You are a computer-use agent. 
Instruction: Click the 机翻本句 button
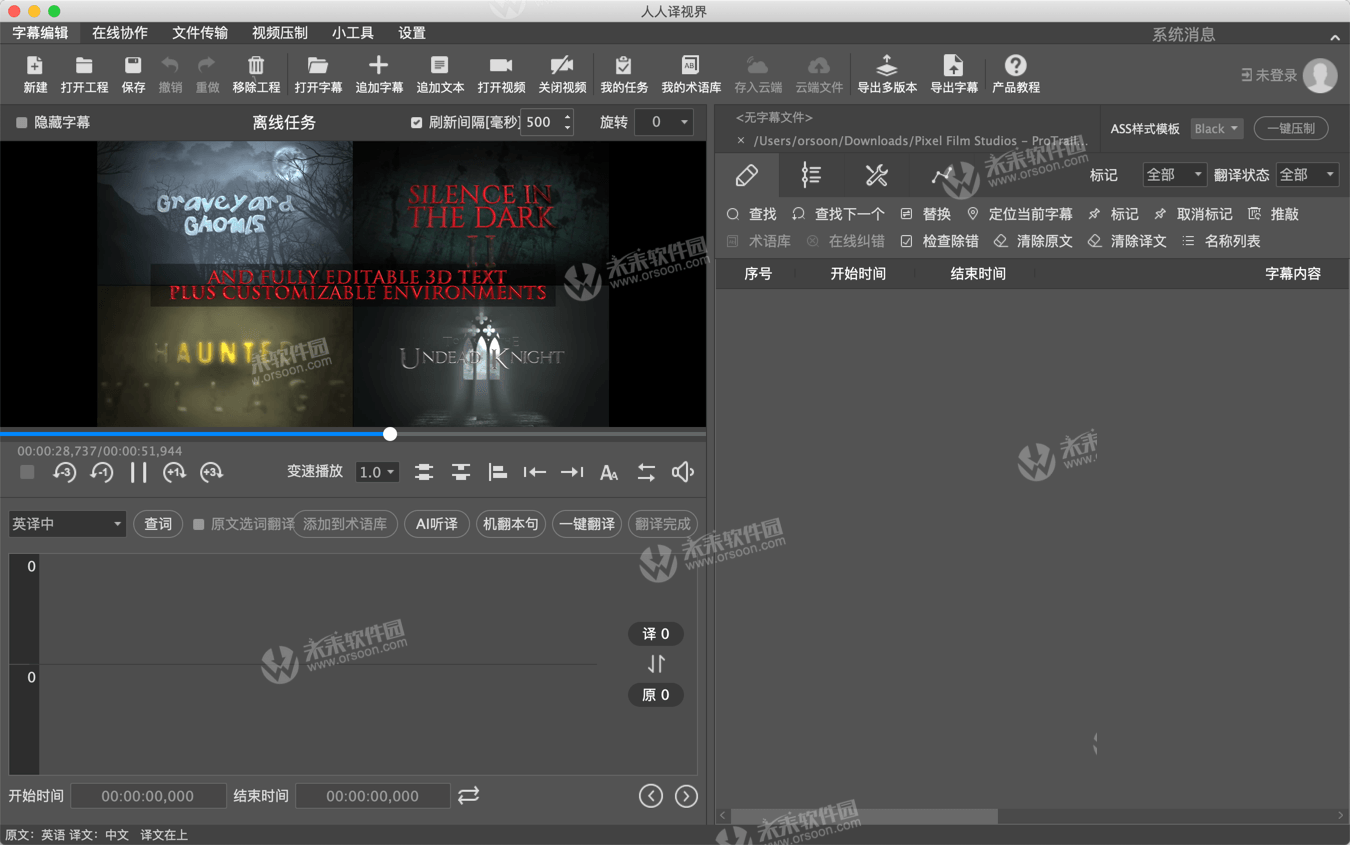[x=511, y=524]
